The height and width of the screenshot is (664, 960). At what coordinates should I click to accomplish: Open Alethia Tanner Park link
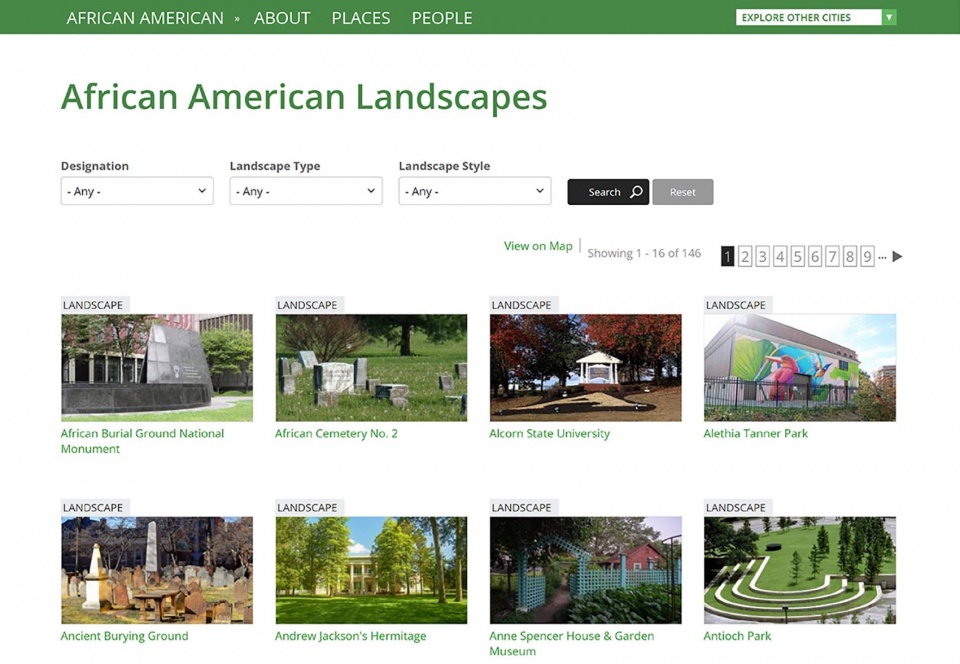click(756, 433)
